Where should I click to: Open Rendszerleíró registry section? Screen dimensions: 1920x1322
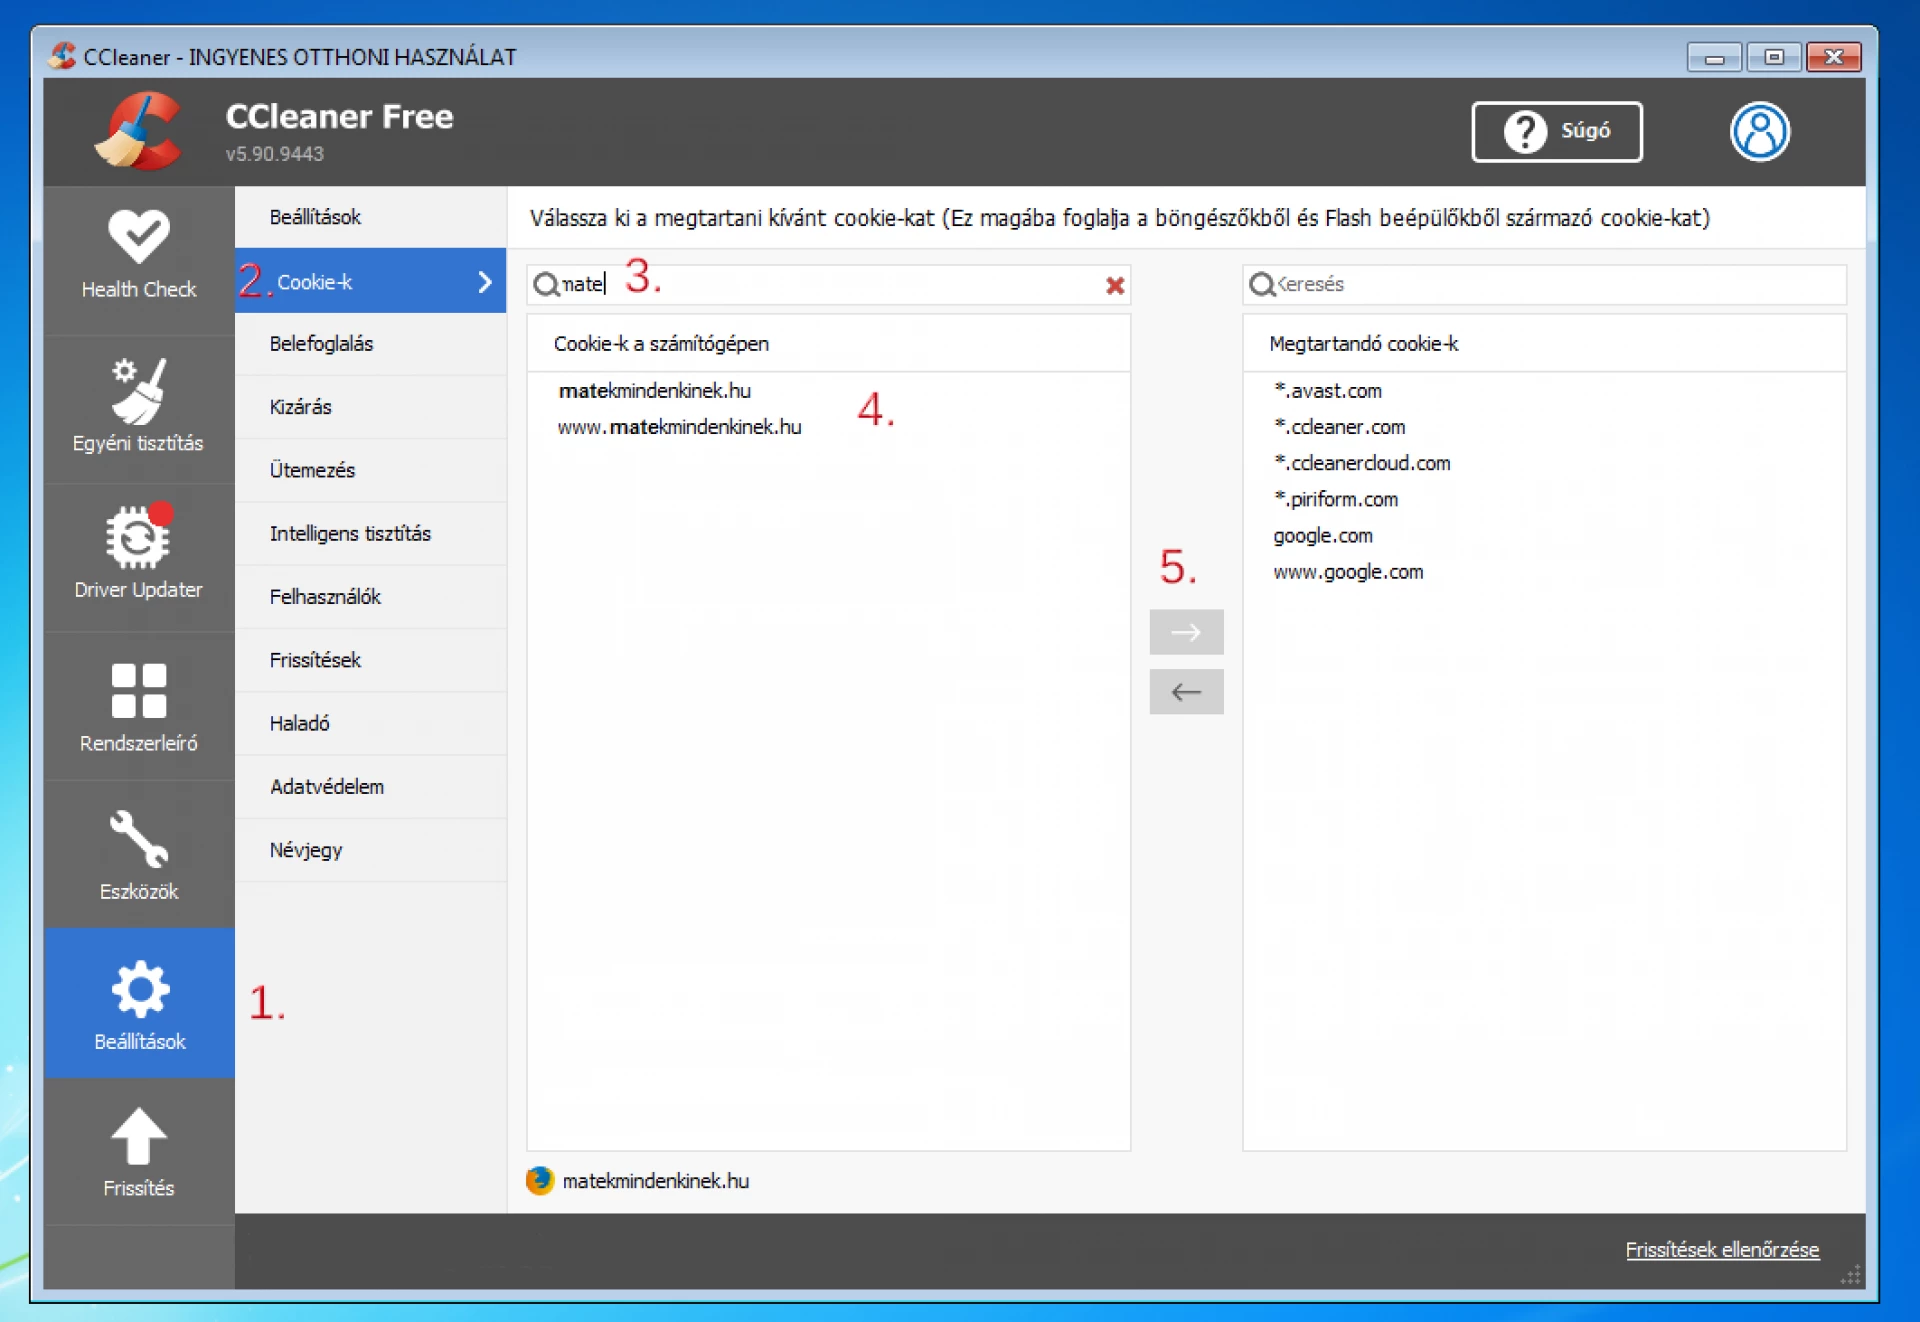pos(138,705)
